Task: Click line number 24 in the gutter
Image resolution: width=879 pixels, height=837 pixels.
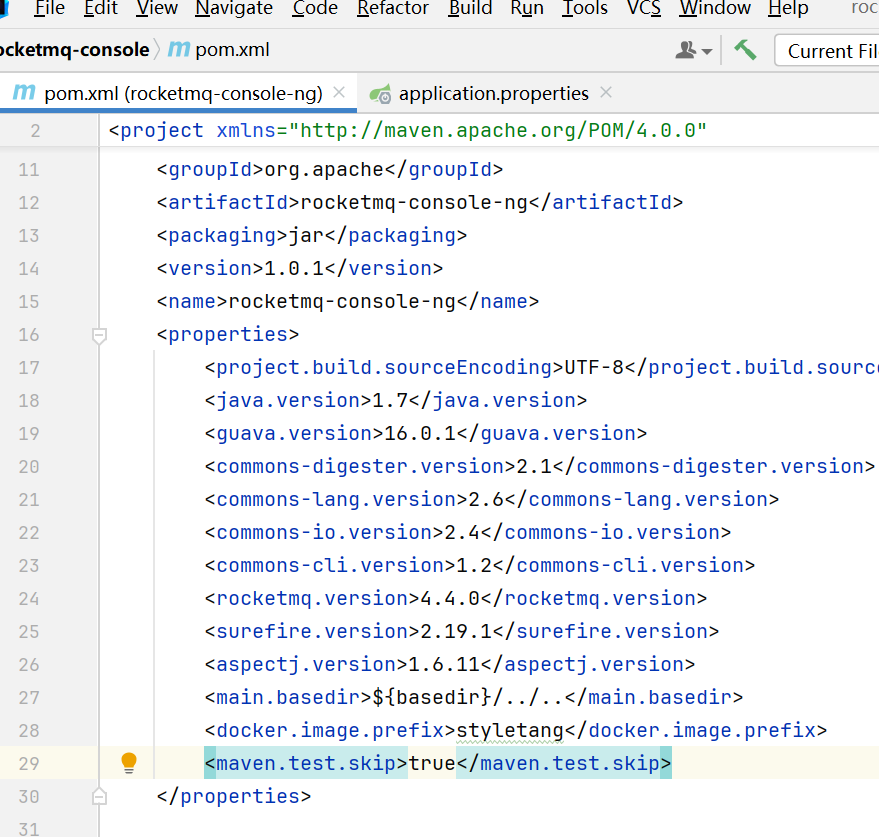Action: click(29, 599)
